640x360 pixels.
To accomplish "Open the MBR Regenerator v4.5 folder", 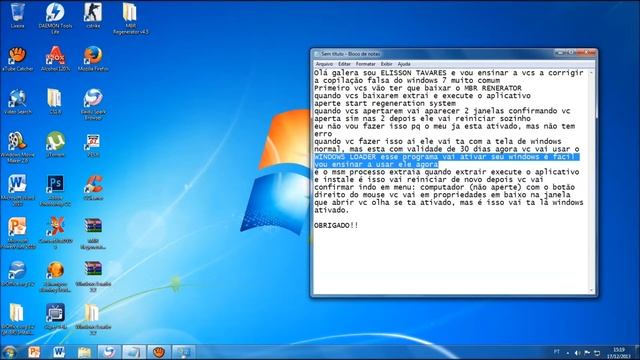I will 131,17.
